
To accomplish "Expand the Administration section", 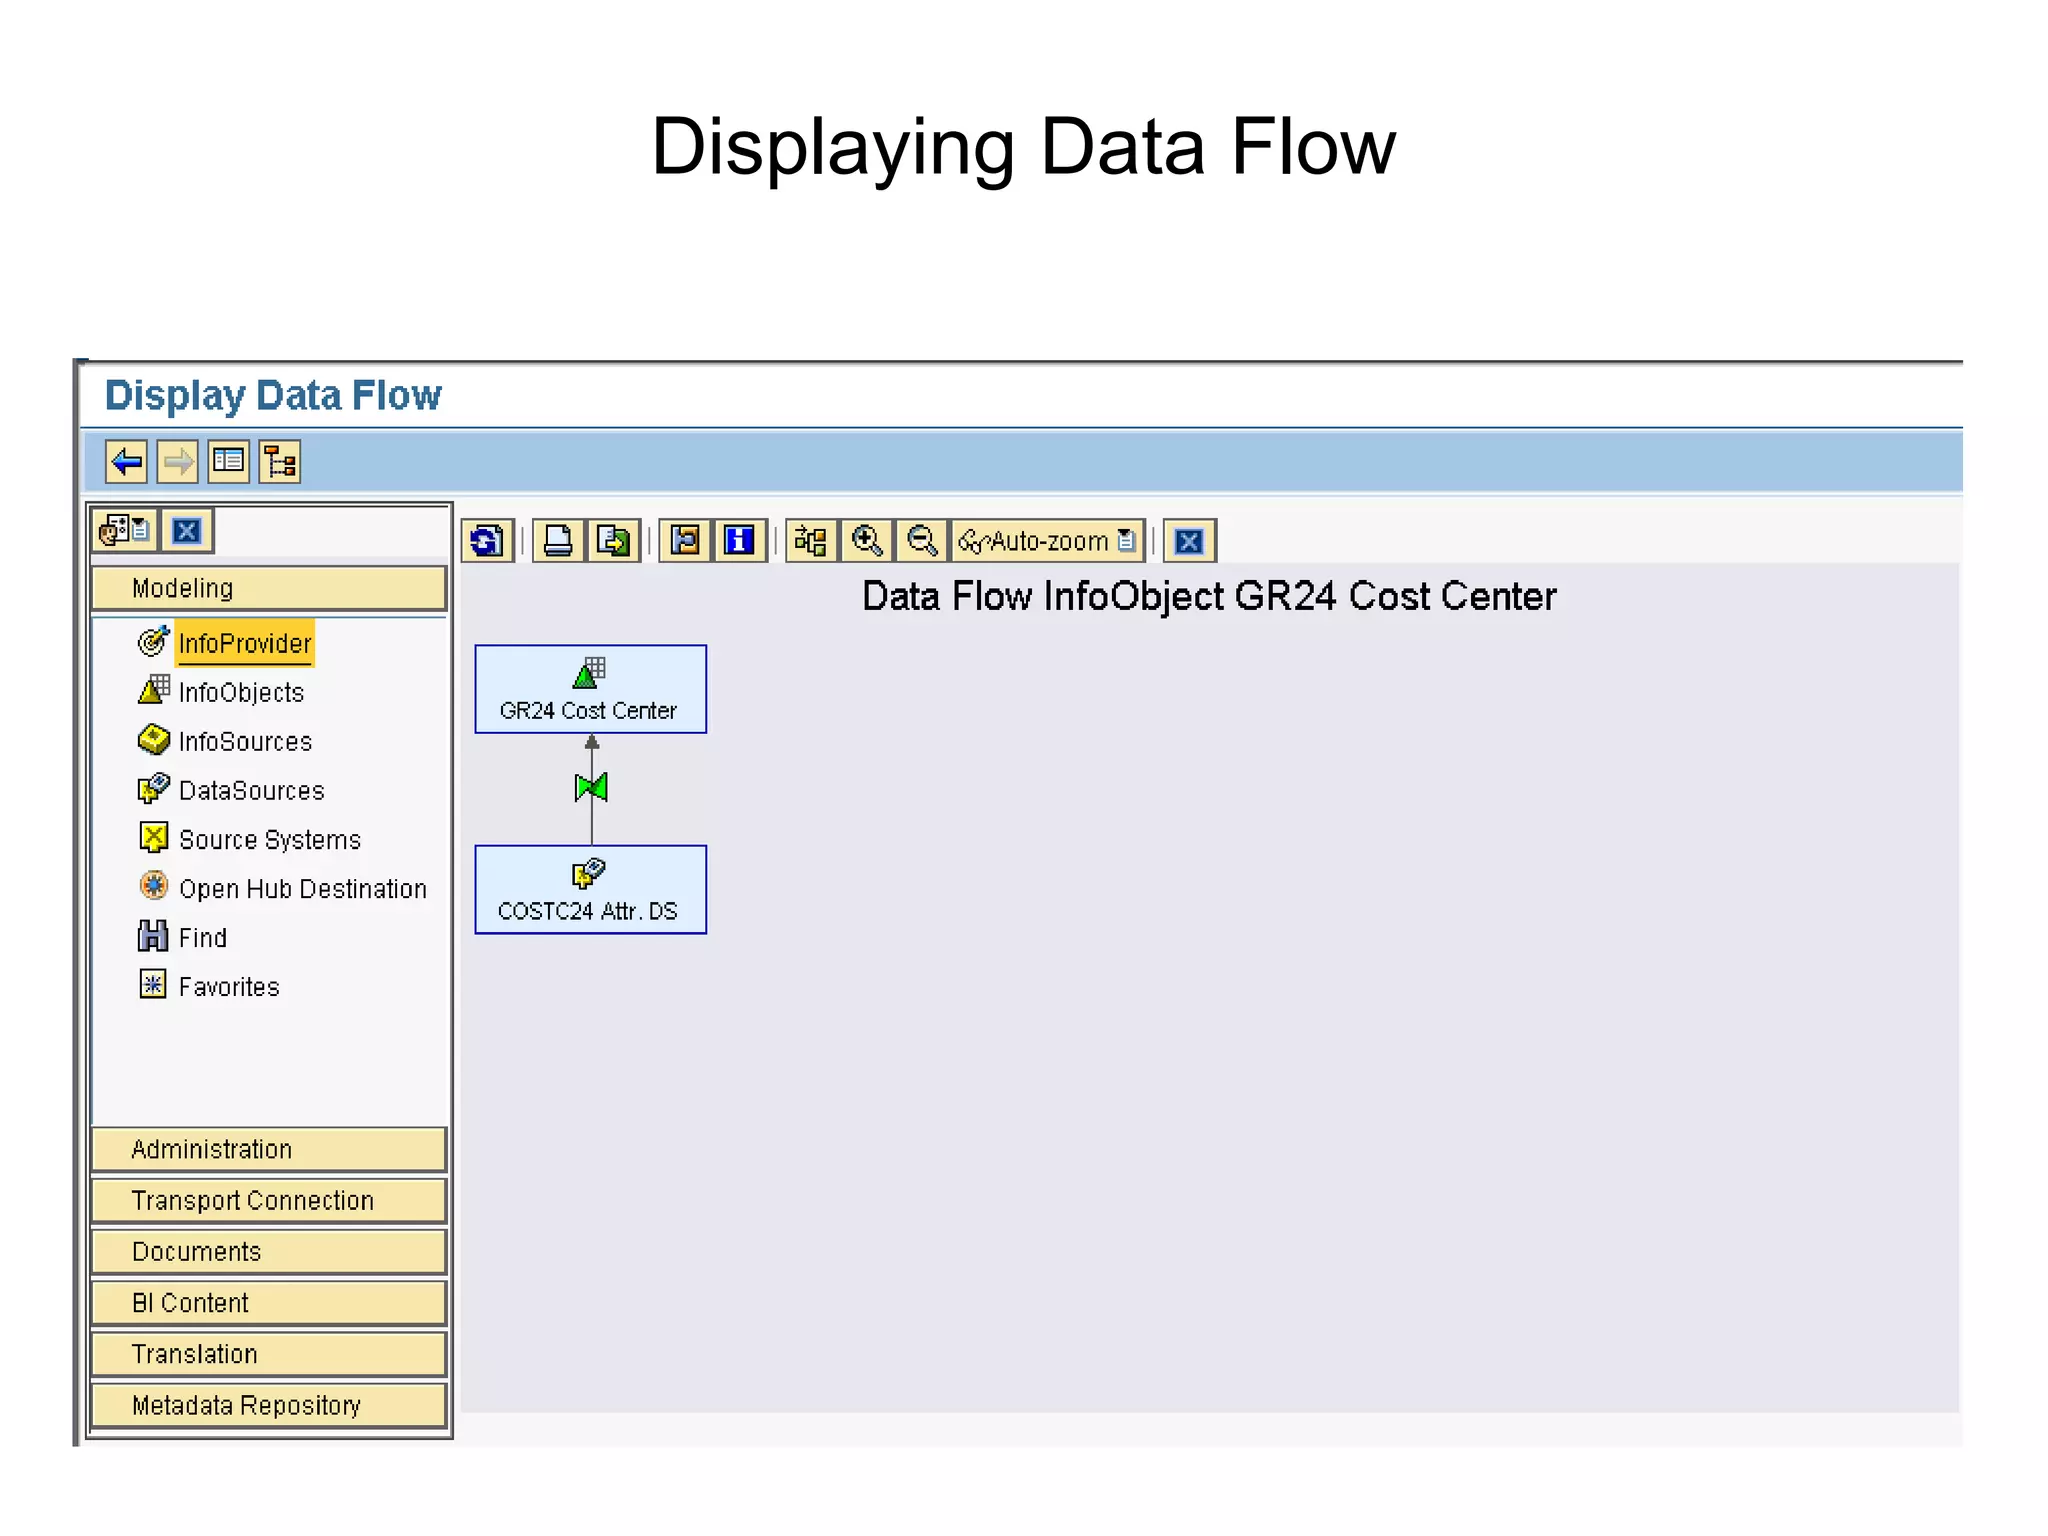I will [x=268, y=1149].
